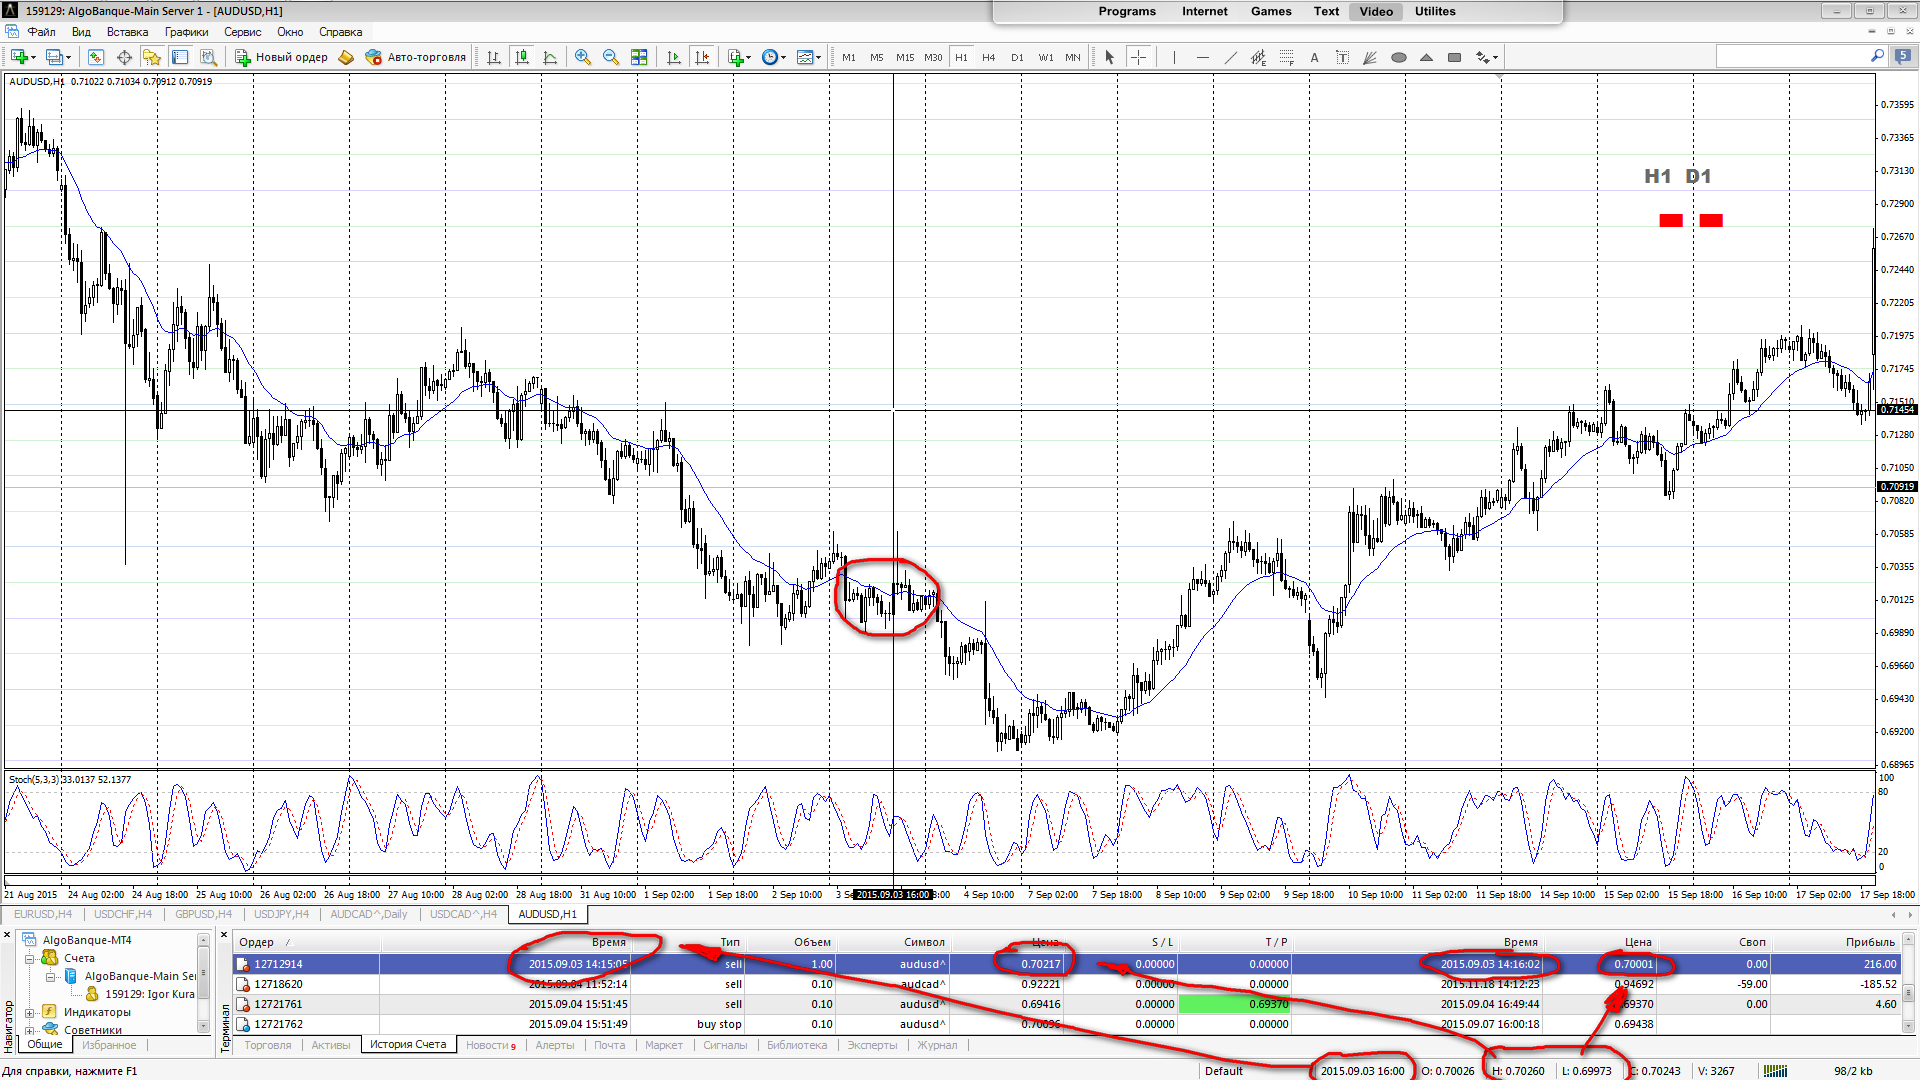
Task: Click the Internet button in top bar
Action: (1204, 12)
